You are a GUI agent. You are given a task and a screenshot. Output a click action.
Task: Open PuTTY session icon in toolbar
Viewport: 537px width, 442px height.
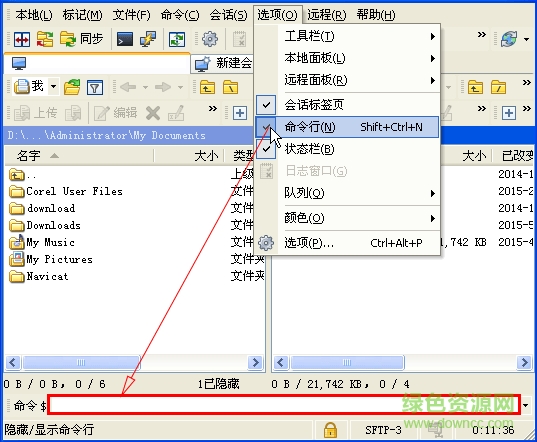[148, 39]
